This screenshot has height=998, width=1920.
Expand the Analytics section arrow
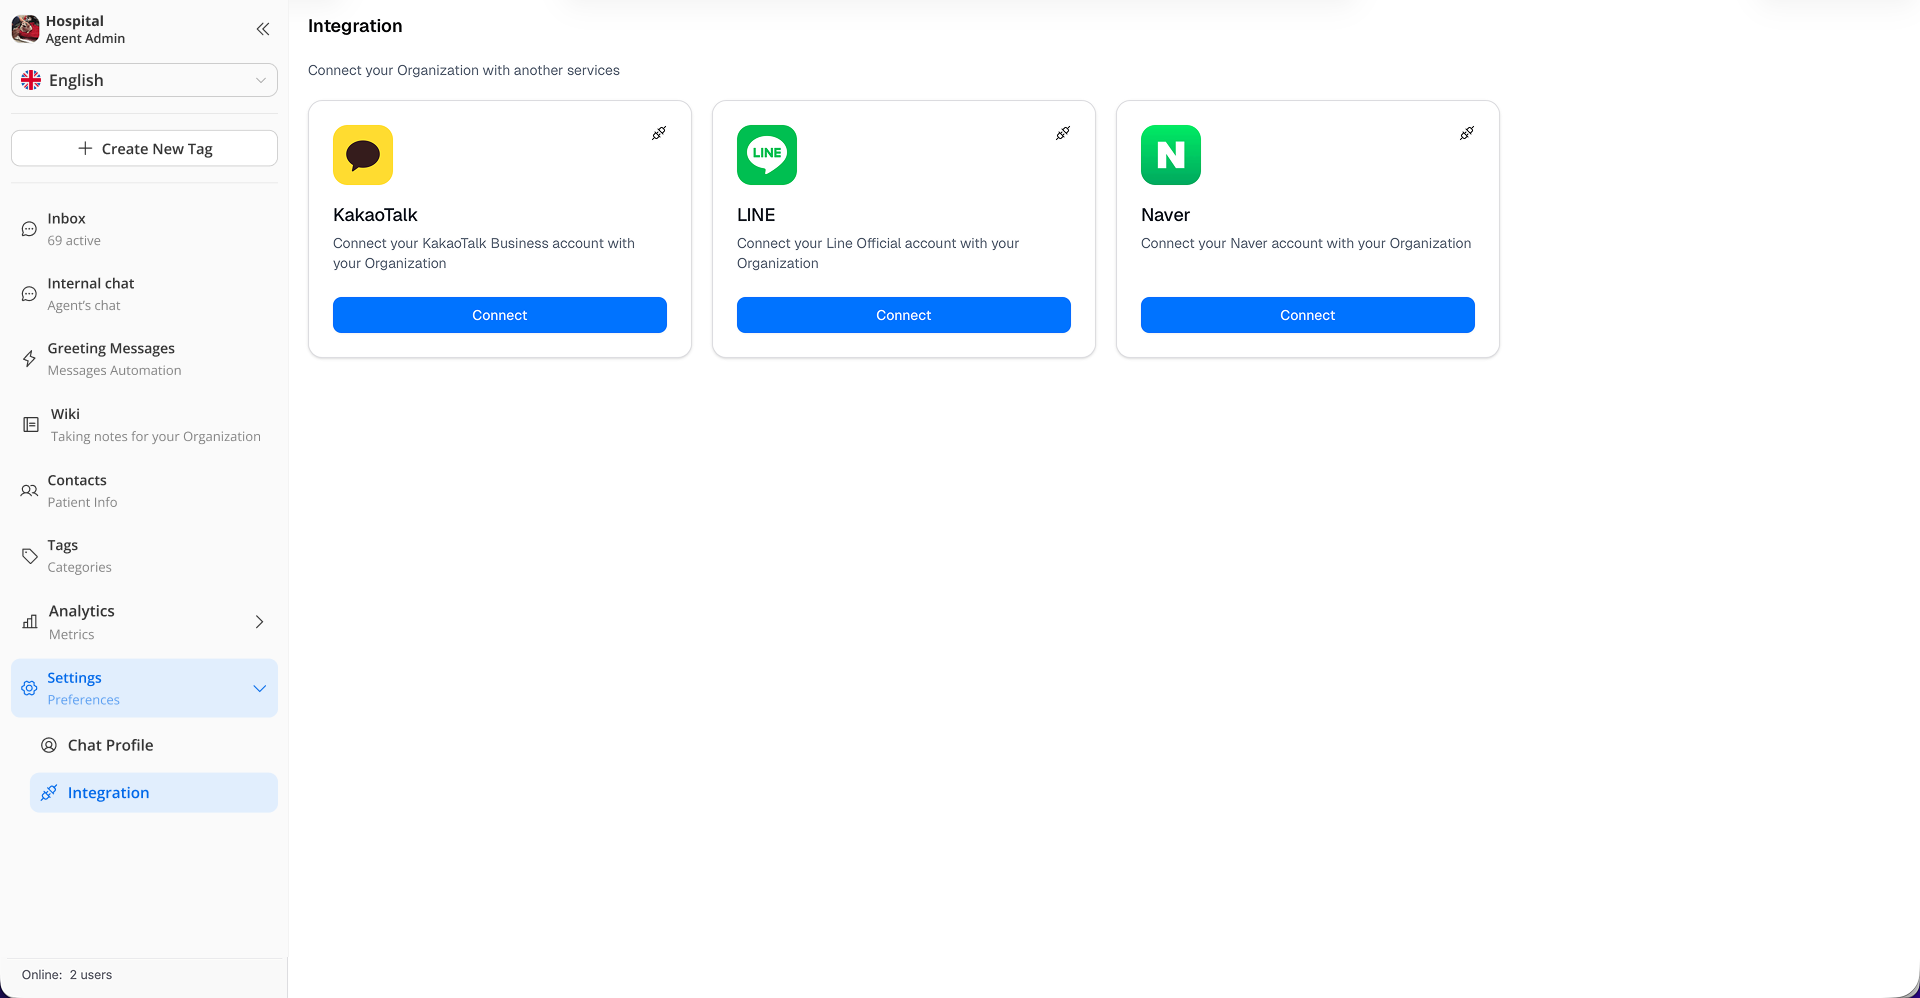(x=259, y=621)
